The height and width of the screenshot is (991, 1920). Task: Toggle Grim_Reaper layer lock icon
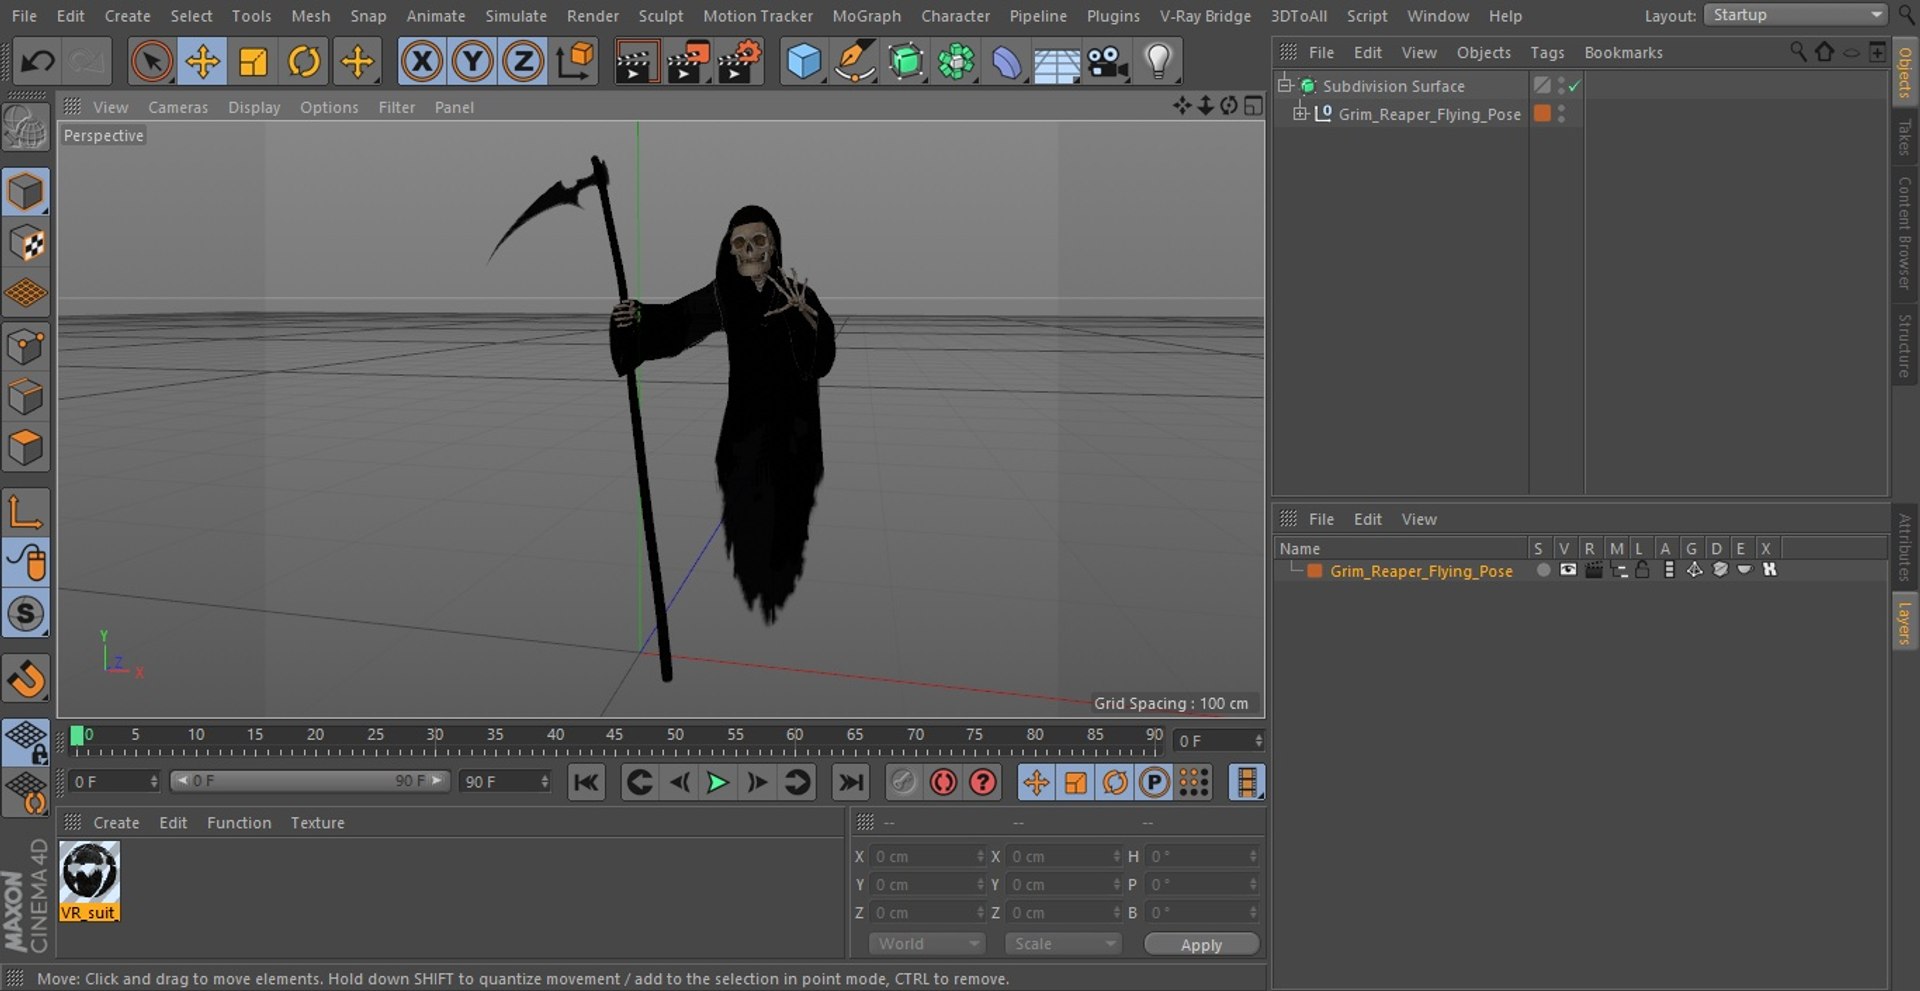[1643, 570]
